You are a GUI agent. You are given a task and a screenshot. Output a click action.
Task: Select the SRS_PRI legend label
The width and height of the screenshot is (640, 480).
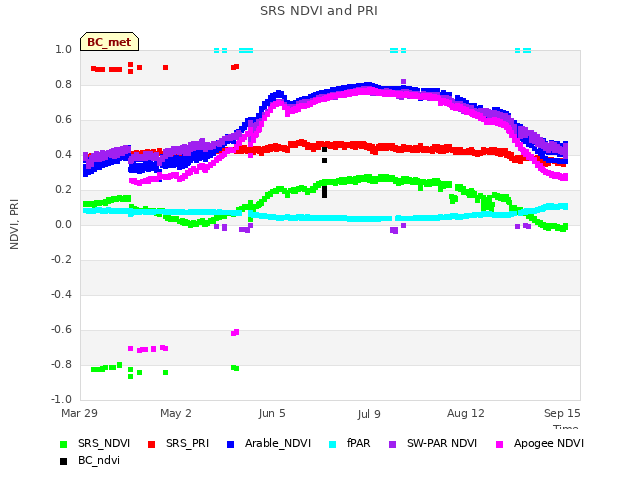187,444
